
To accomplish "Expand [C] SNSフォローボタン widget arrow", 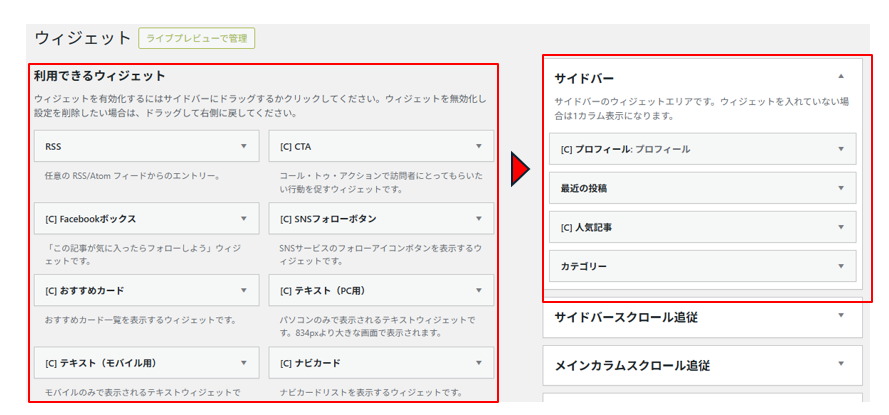I will (479, 218).
